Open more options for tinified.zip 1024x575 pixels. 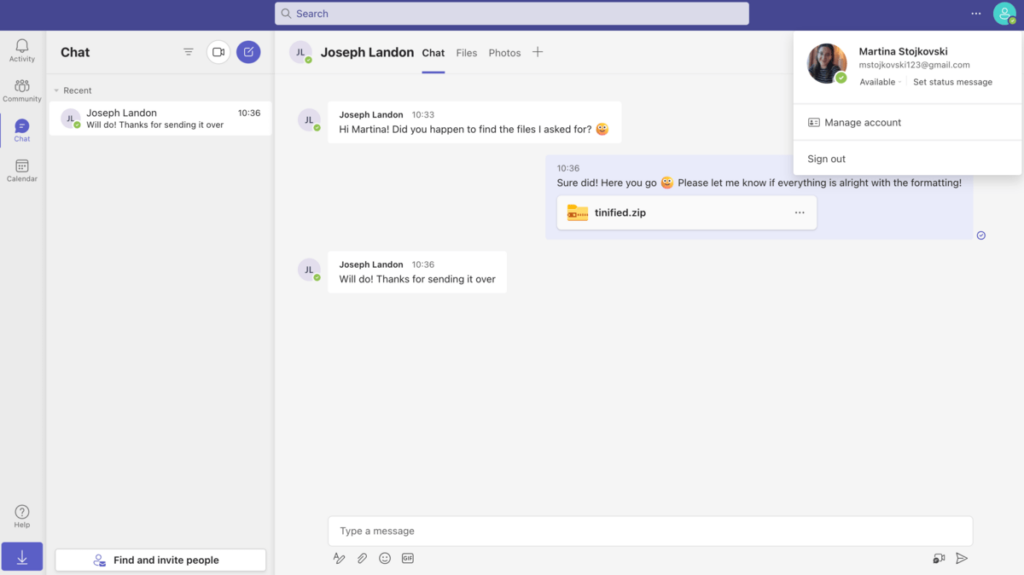799,212
